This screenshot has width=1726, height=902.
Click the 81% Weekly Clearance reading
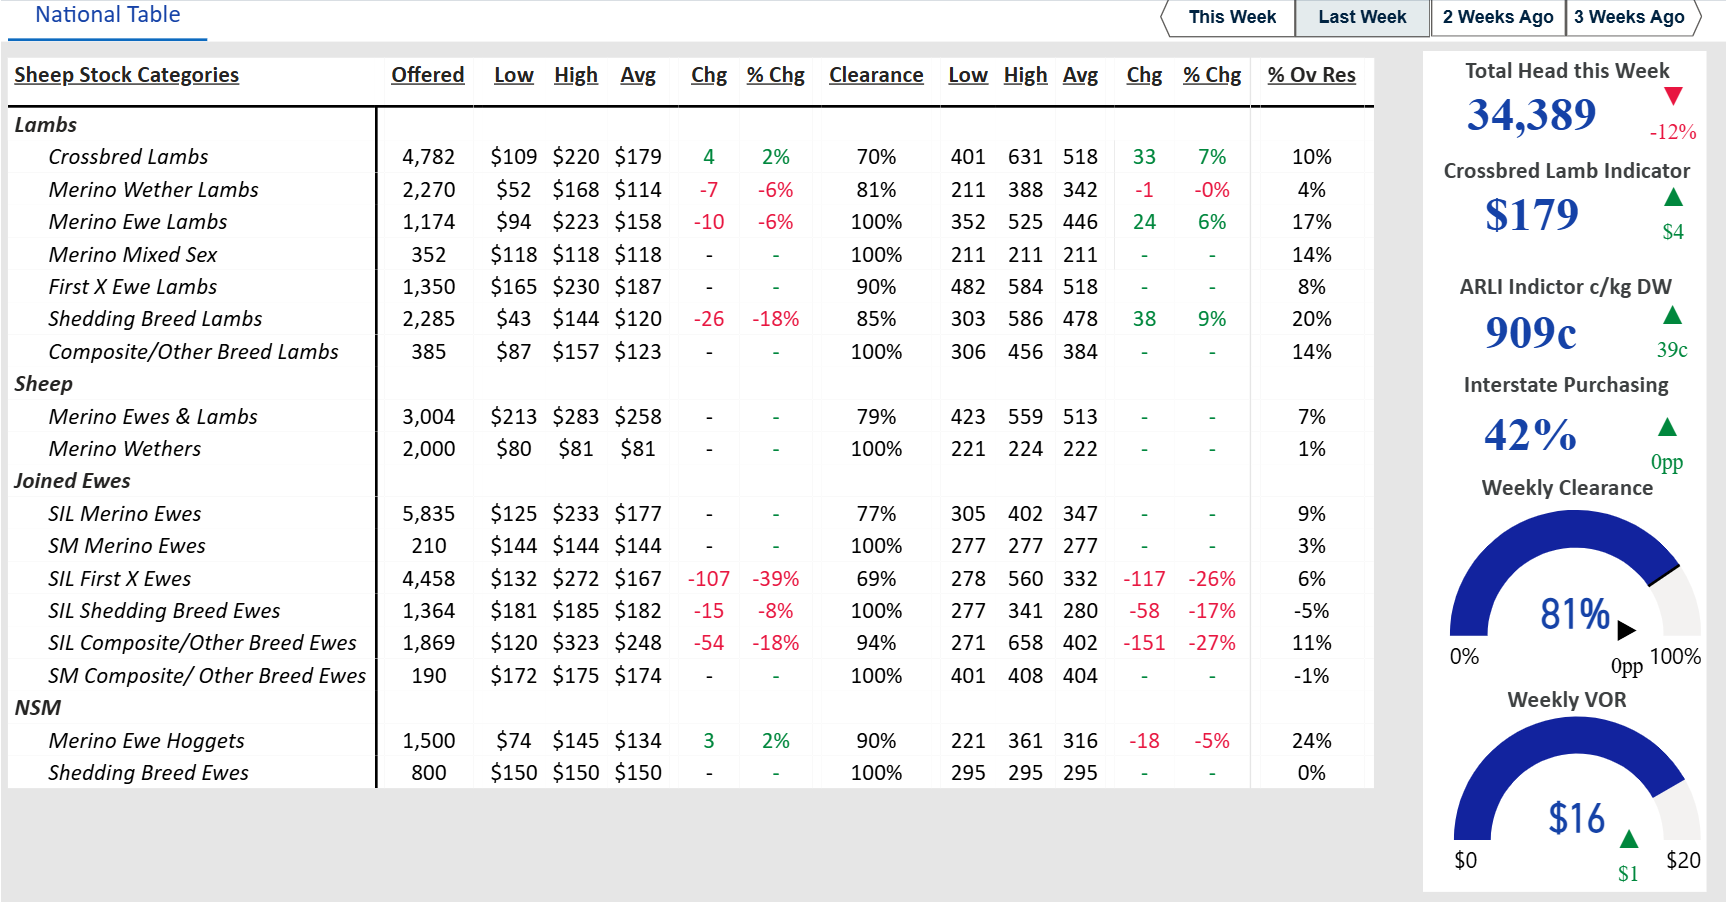(x=1575, y=614)
